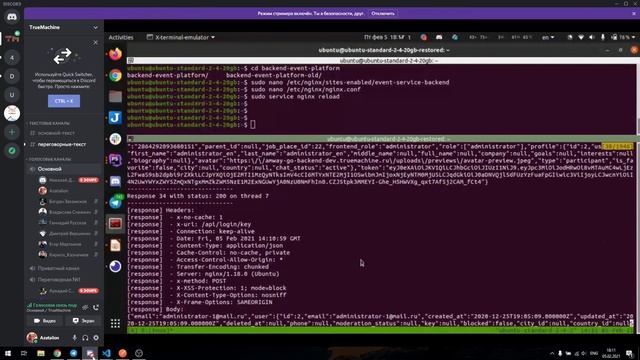The width and height of the screenshot is (640, 360).
Task: Open Activities in the Ubuntu top bar
Action: point(121,37)
